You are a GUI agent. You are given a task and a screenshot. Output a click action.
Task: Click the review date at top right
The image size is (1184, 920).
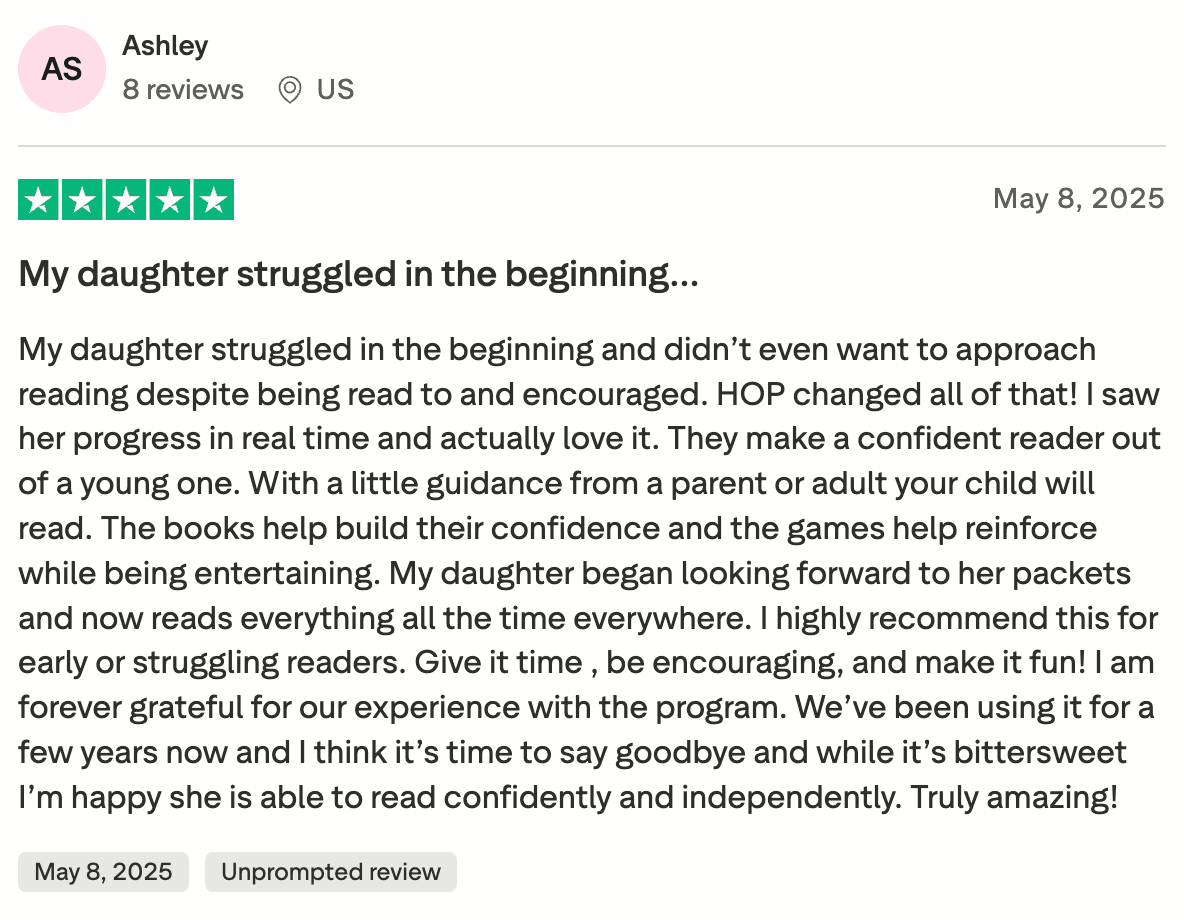click(x=1078, y=198)
